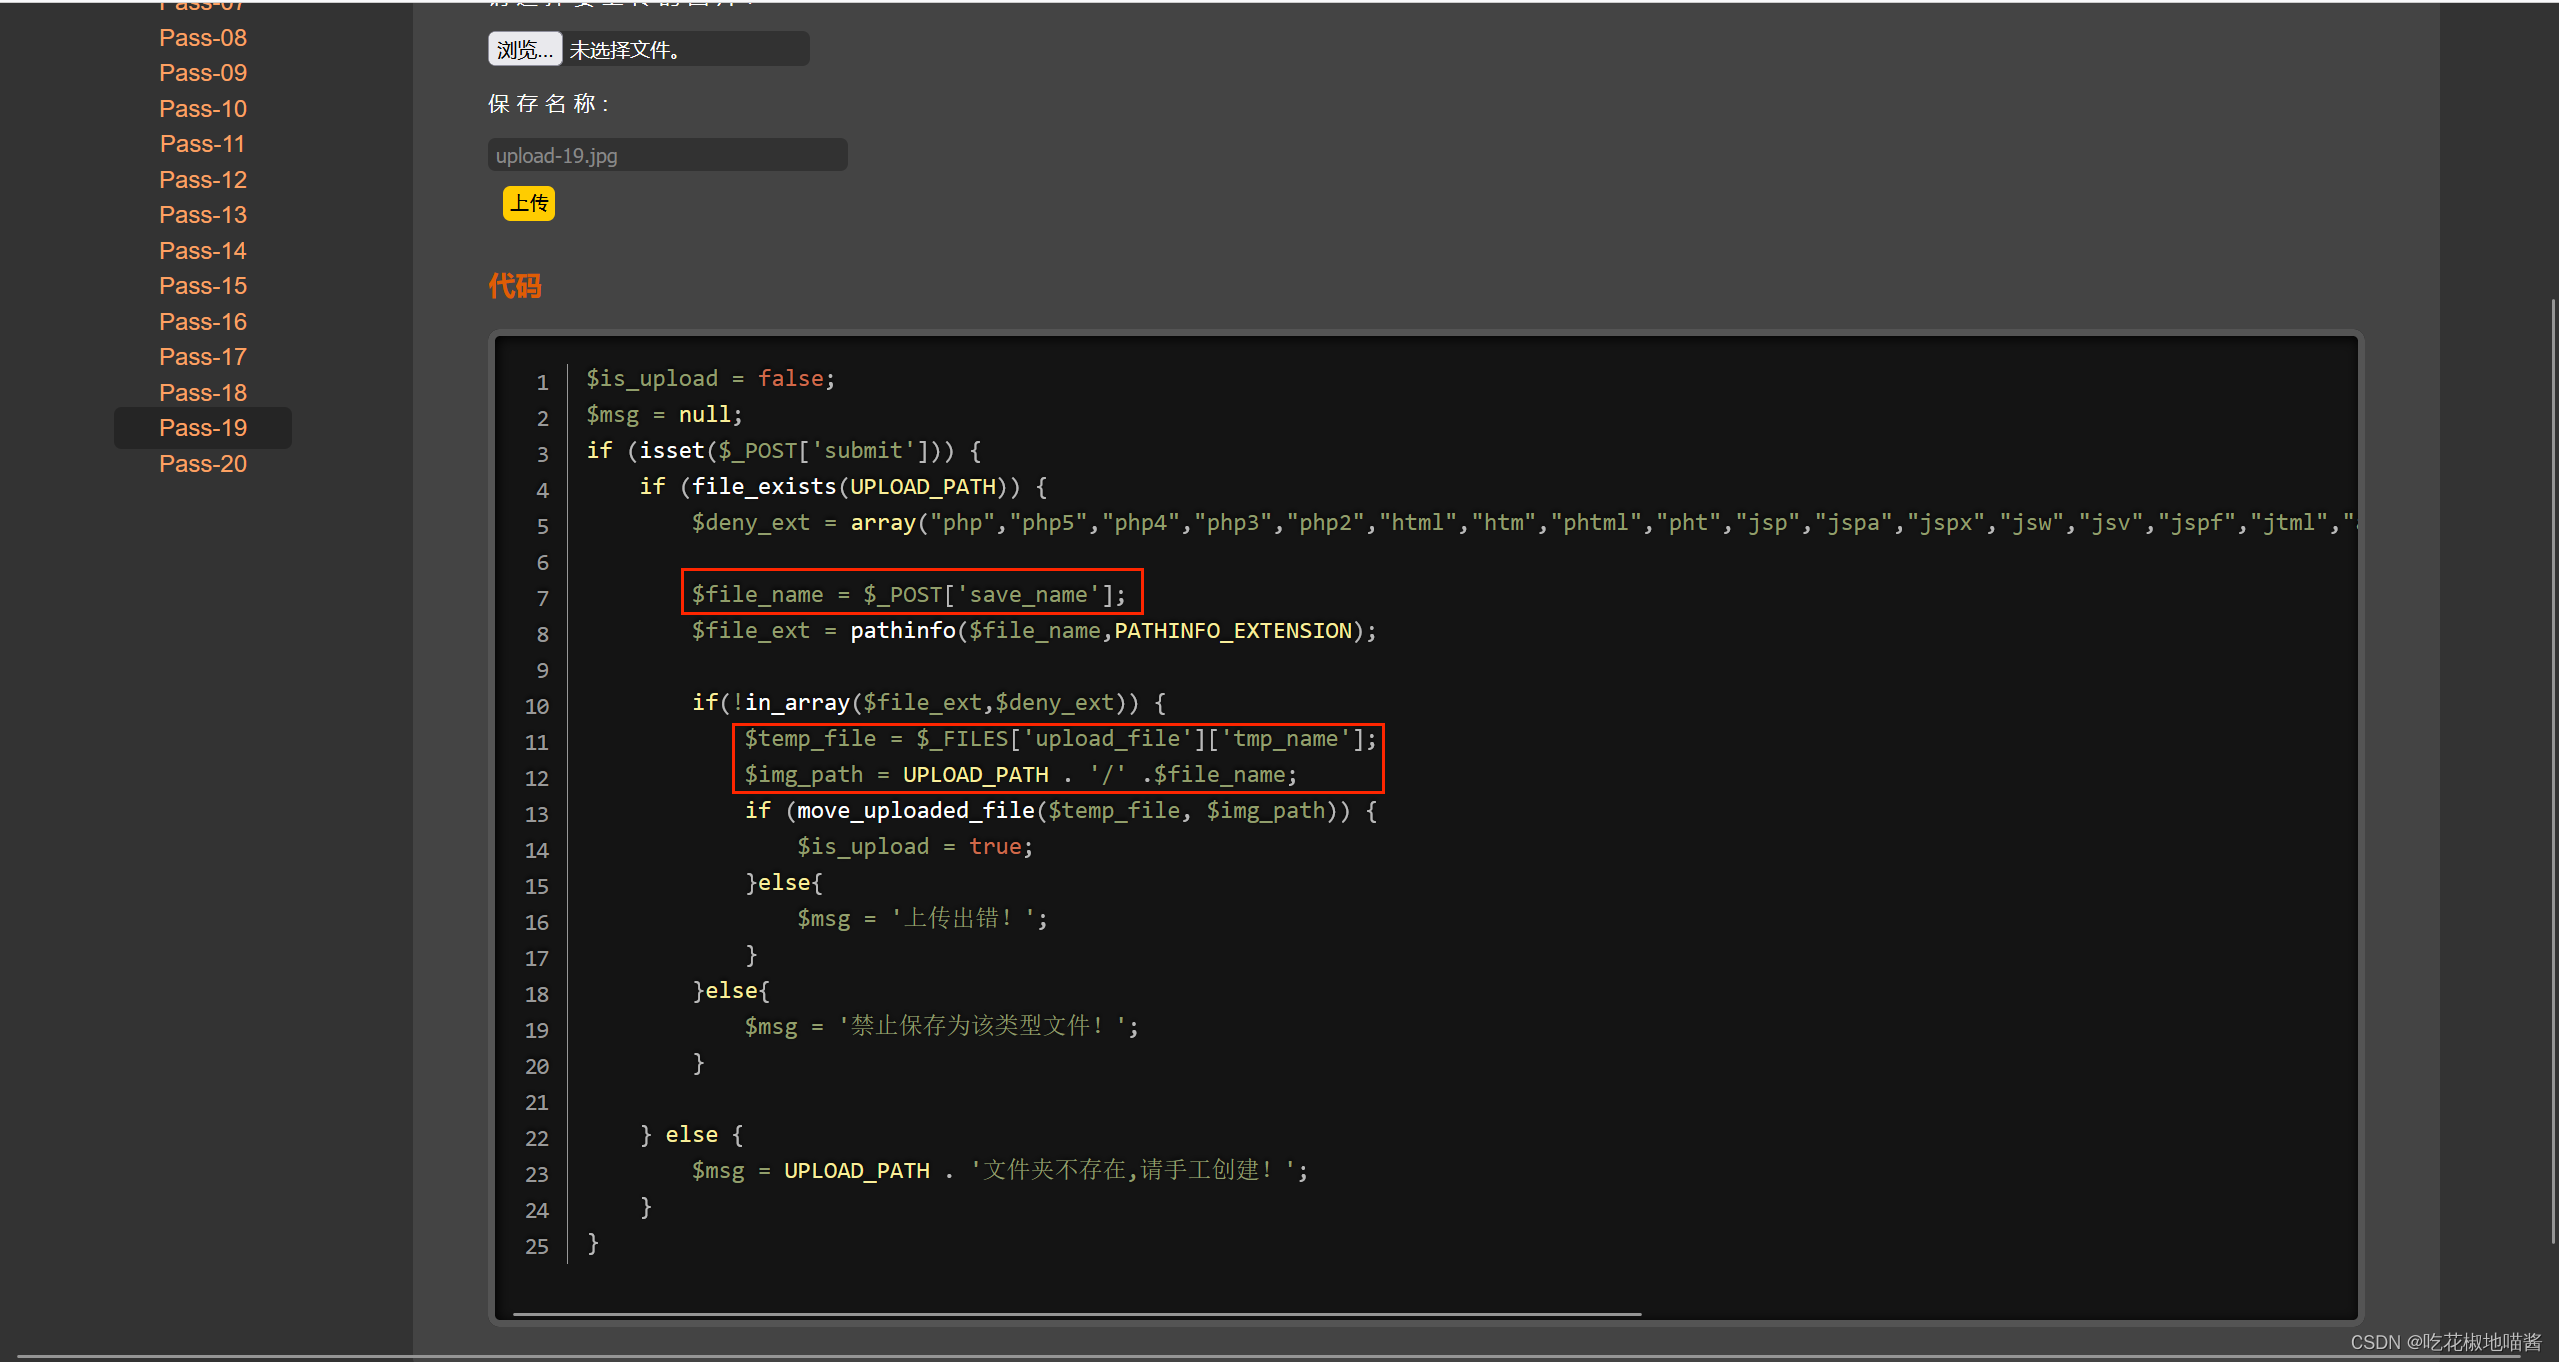The width and height of the screenshot is (2559, 1362).
Task: Open Pass-14 page
Action: tap(202, 251)
